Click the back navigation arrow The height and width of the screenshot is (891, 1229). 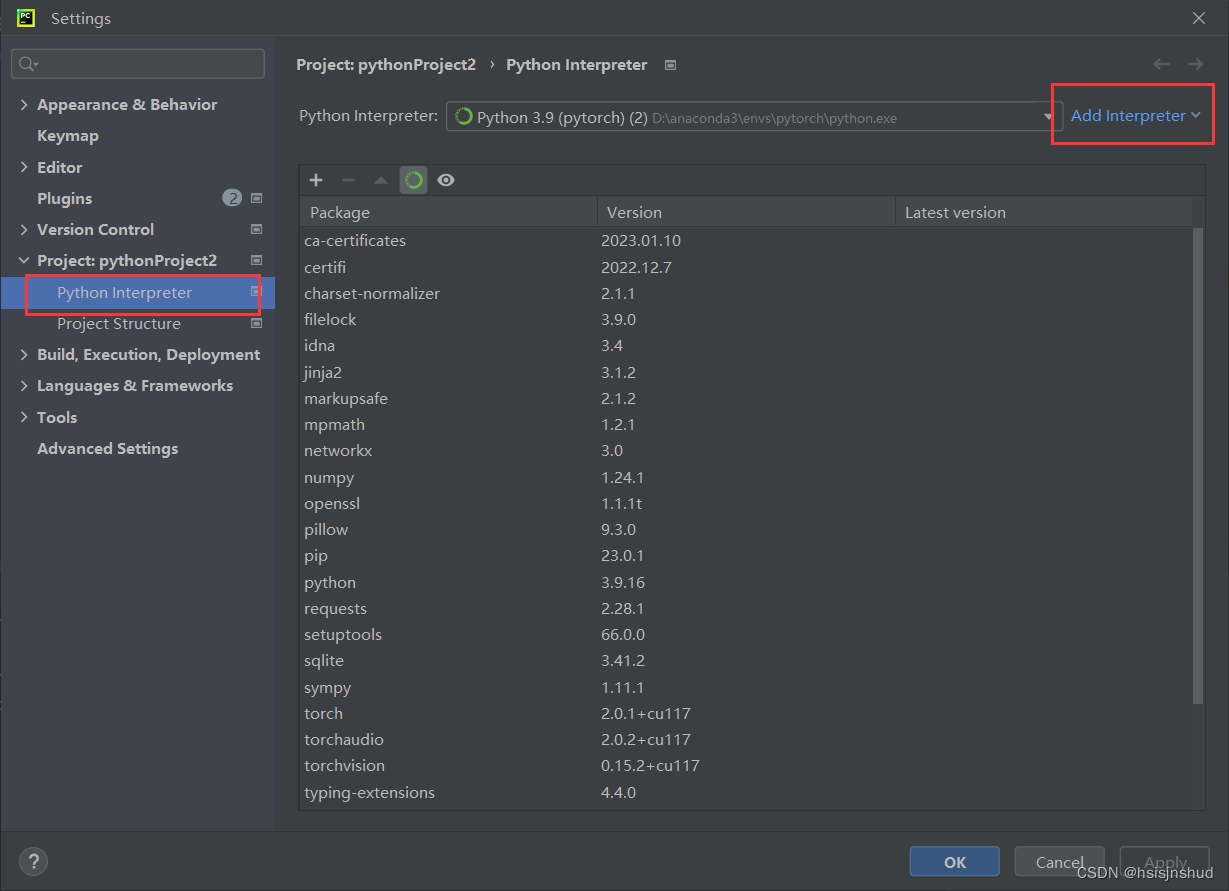click(x=1161, y=64)
